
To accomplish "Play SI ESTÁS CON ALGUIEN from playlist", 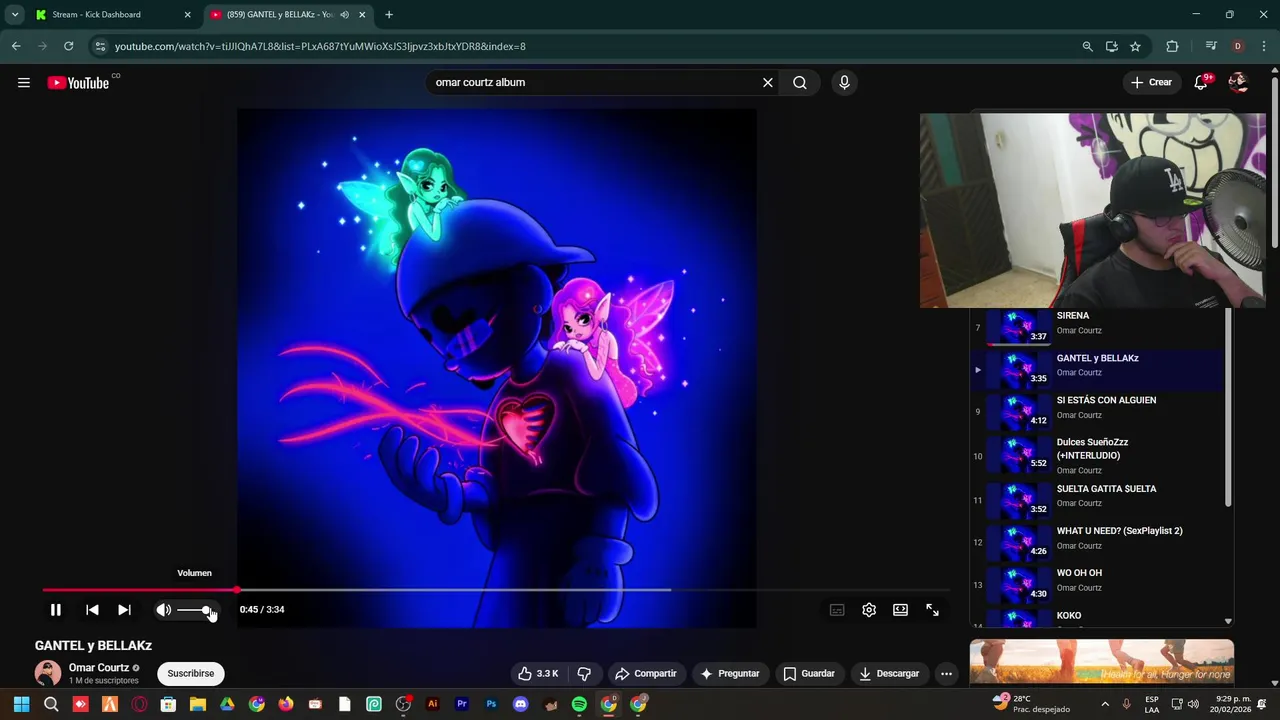I will 1098,411.
